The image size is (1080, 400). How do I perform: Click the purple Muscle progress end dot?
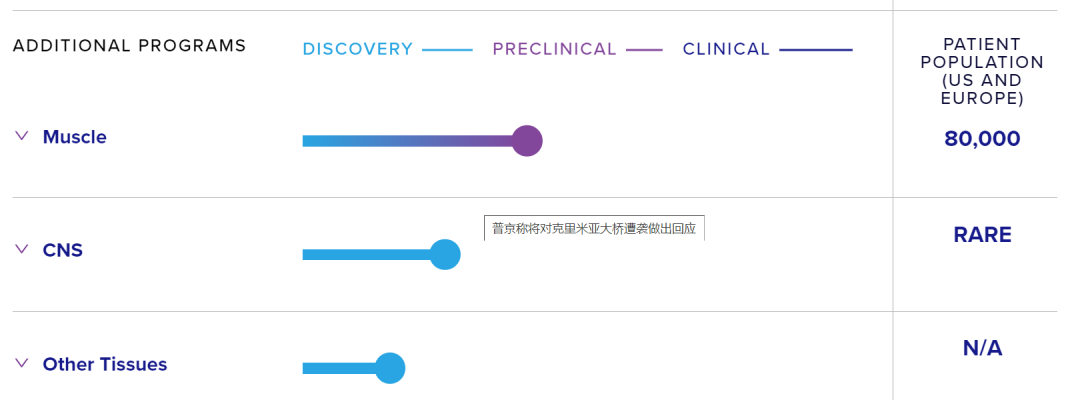point(526,141)
